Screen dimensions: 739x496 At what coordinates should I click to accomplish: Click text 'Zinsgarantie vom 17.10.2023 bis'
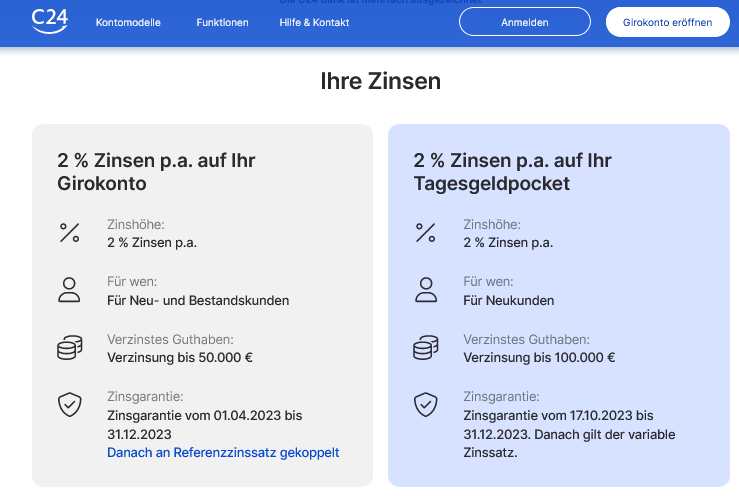point(558,415)
